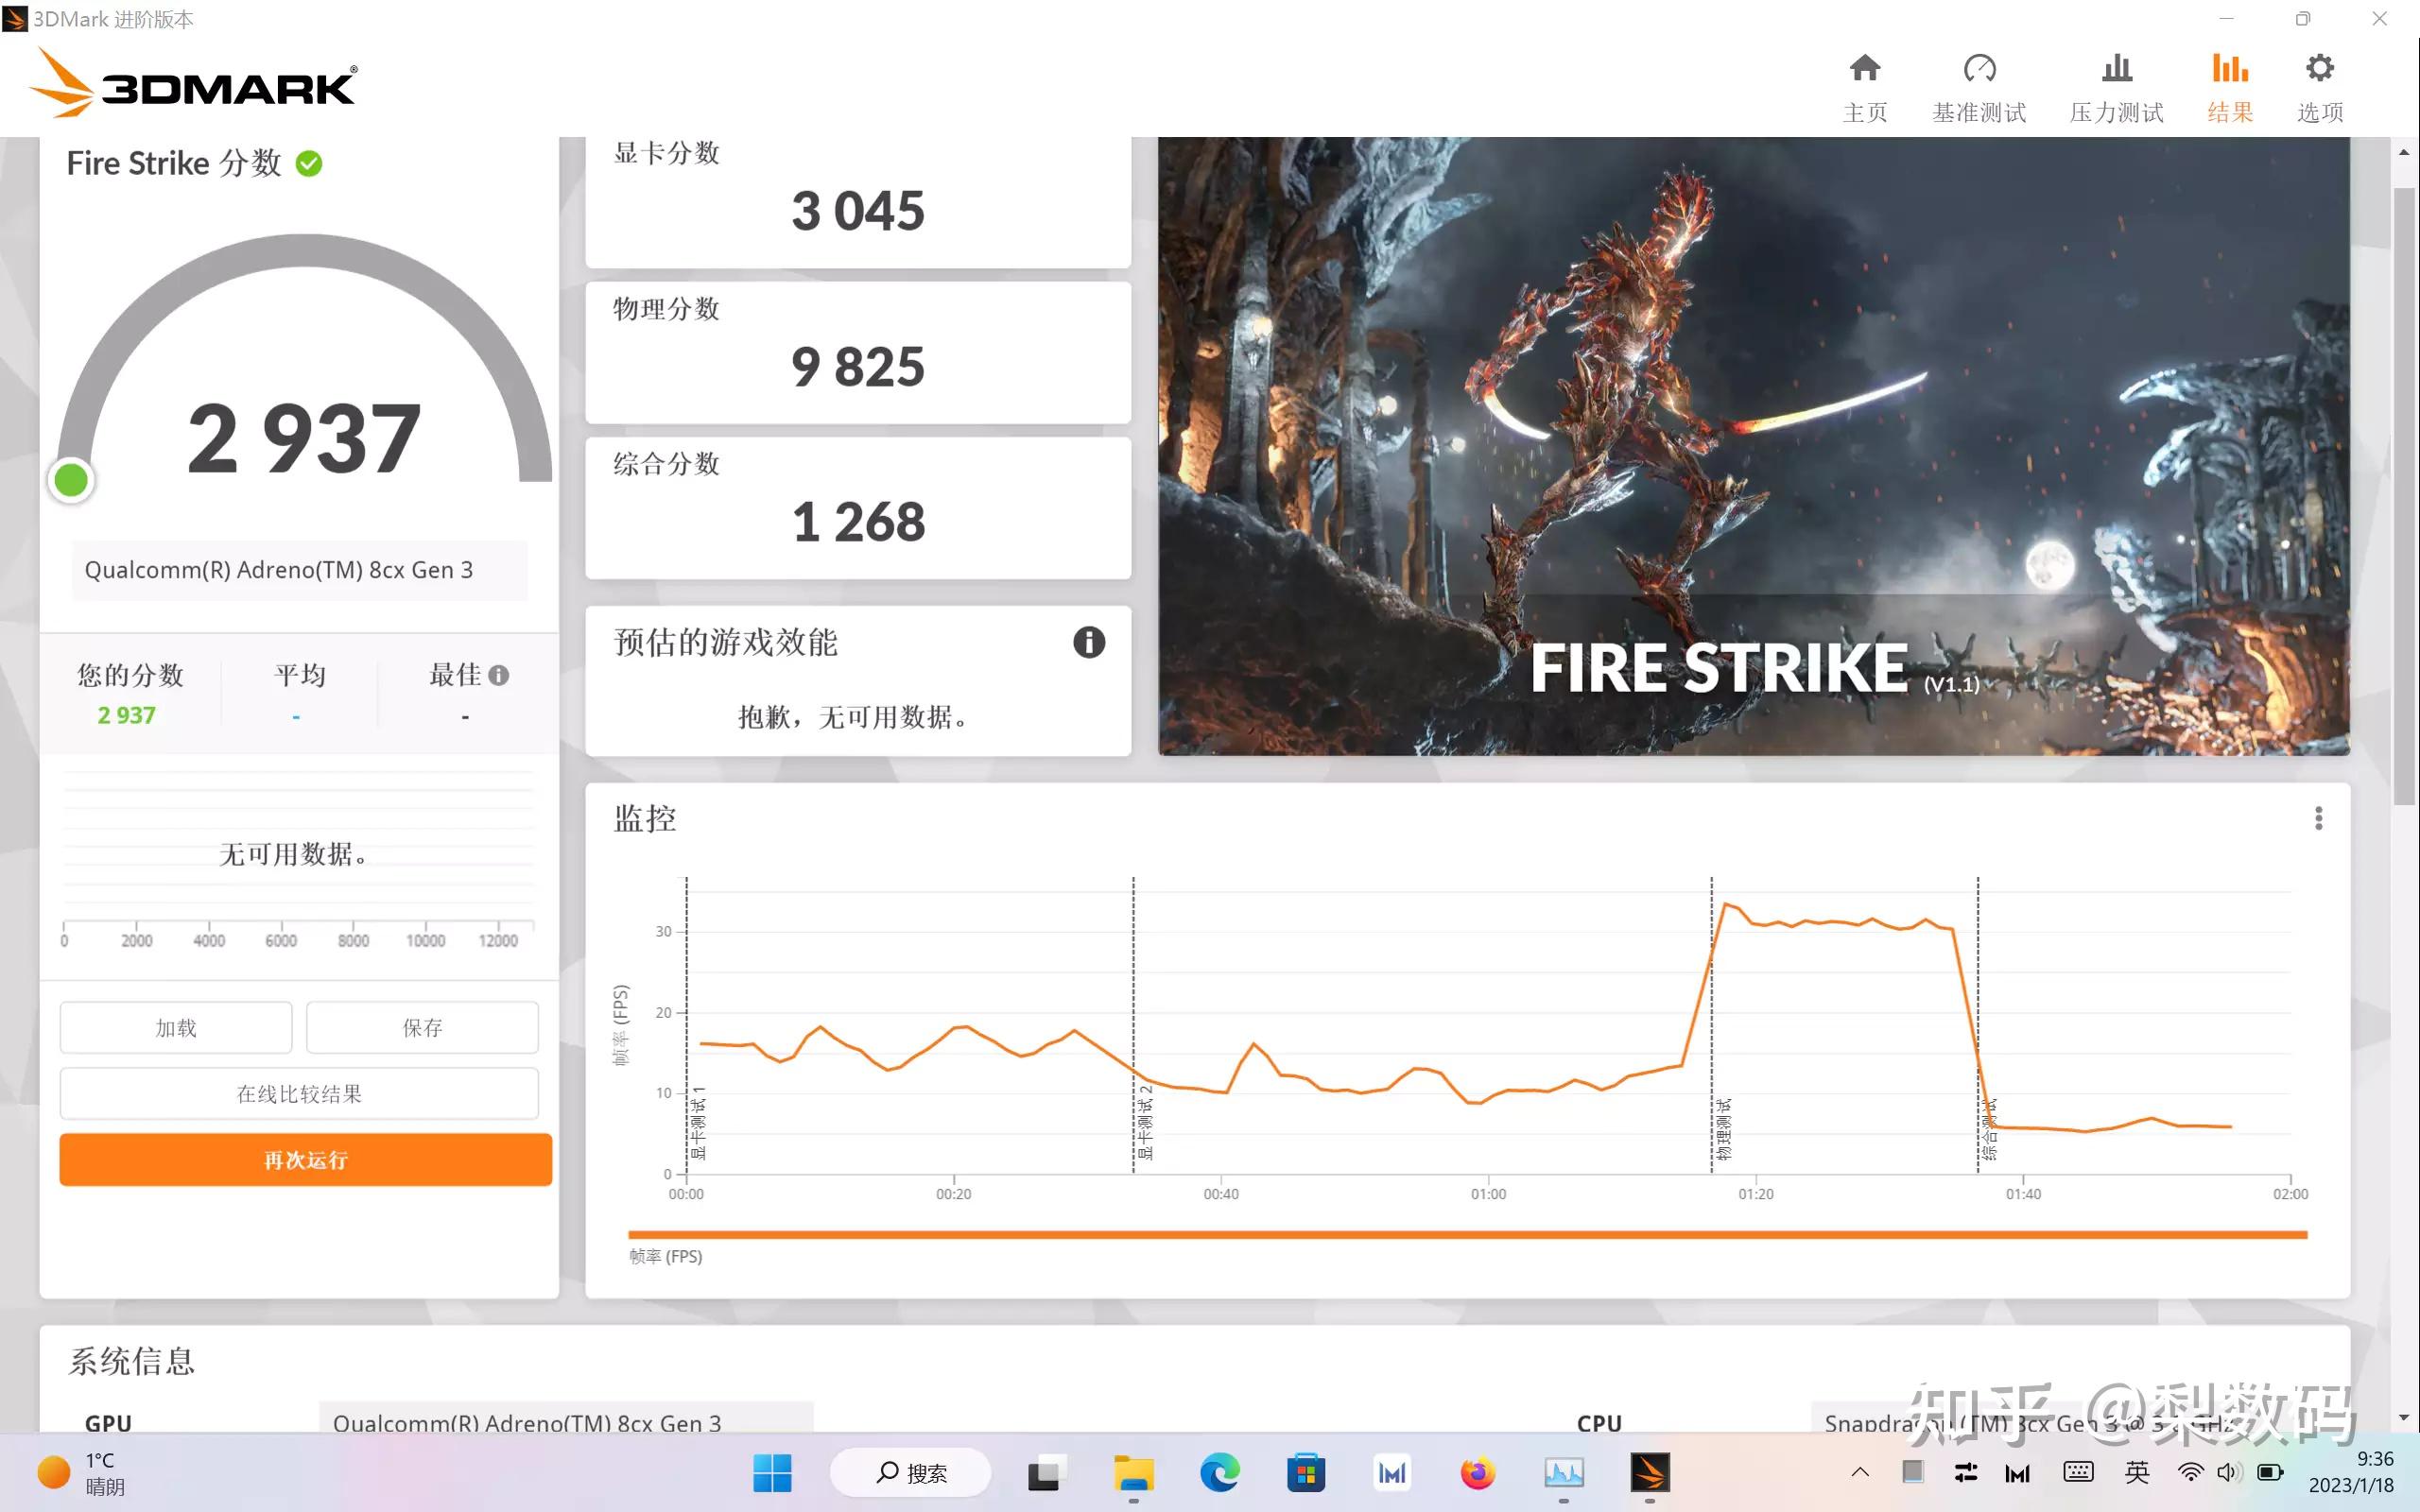Click the Wi-Fi icon in the system tray
Image resolution: width=2420 pixels, height=1512 pixels.
point(2190,1472)
